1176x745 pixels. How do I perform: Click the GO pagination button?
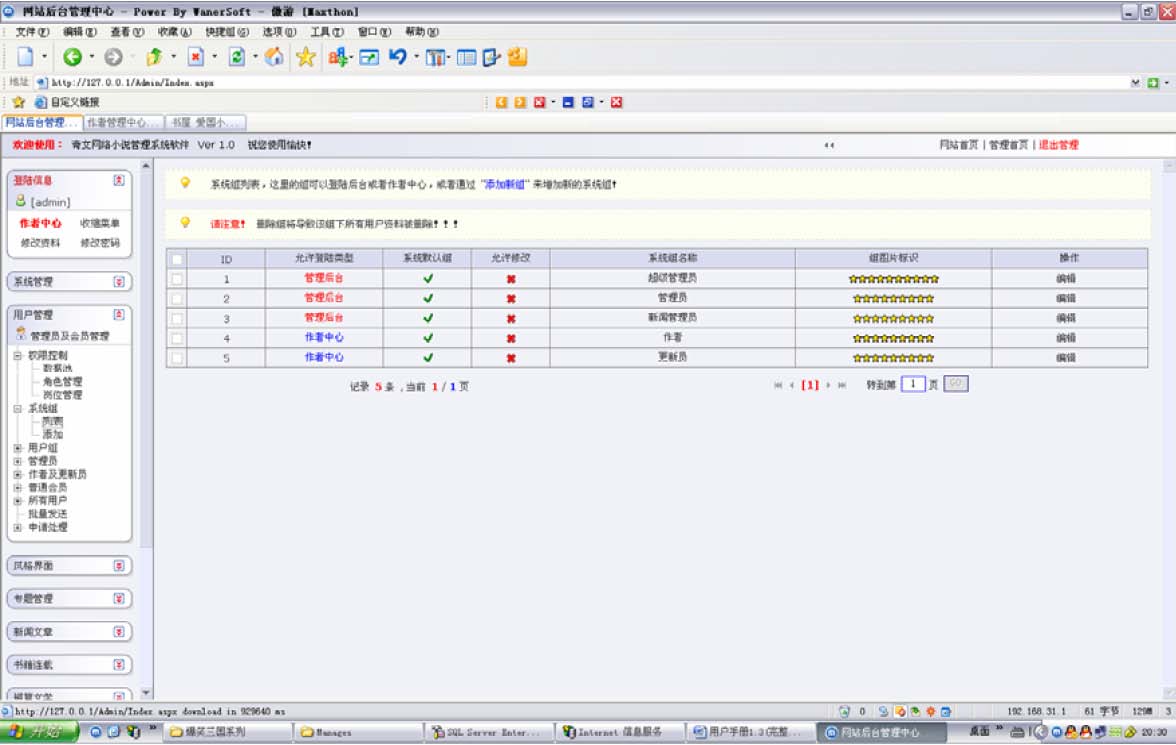(x=956, y=383)
